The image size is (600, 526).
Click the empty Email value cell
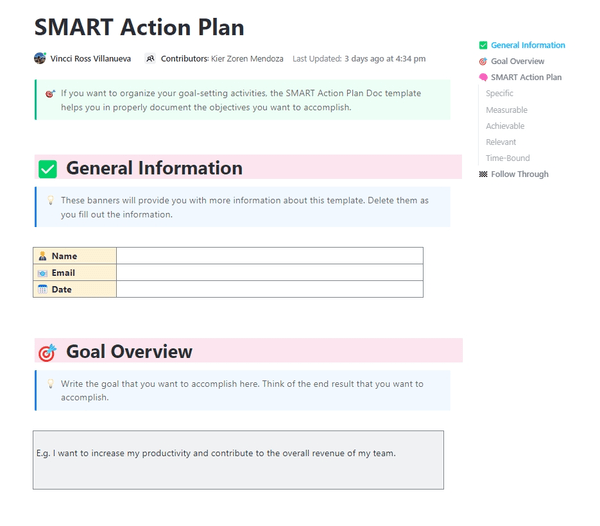tap(269, 273)
